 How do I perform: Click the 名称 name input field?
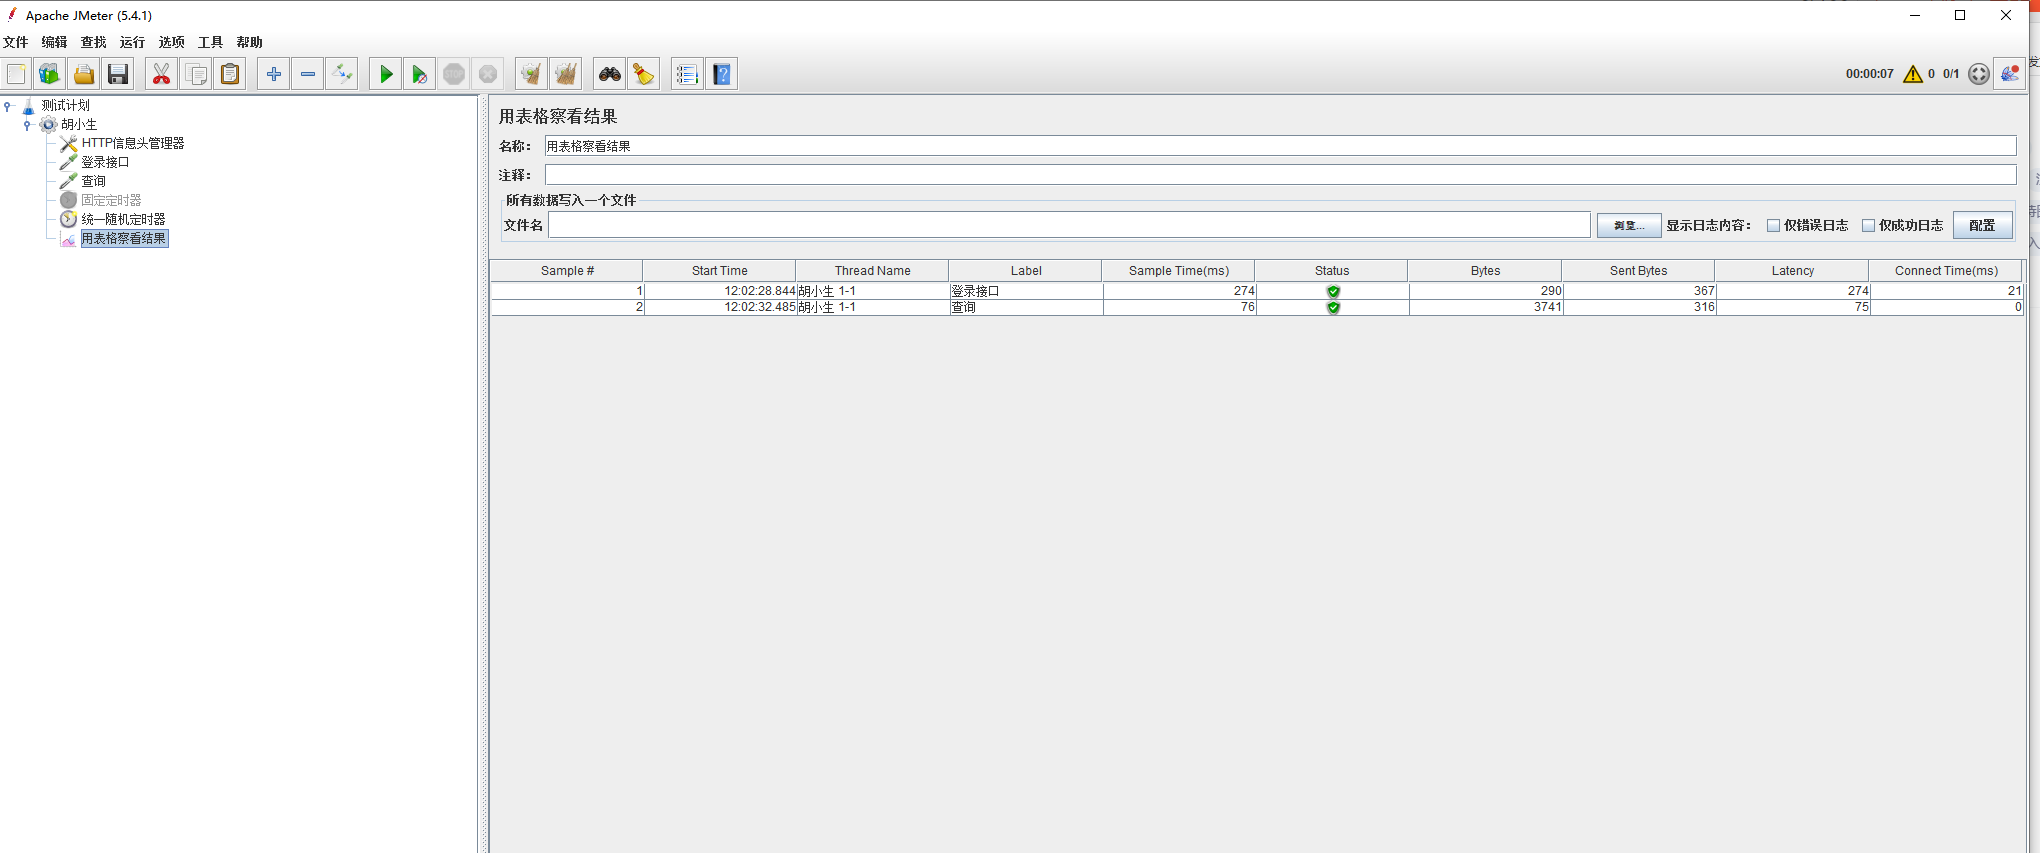point(1280,146)
